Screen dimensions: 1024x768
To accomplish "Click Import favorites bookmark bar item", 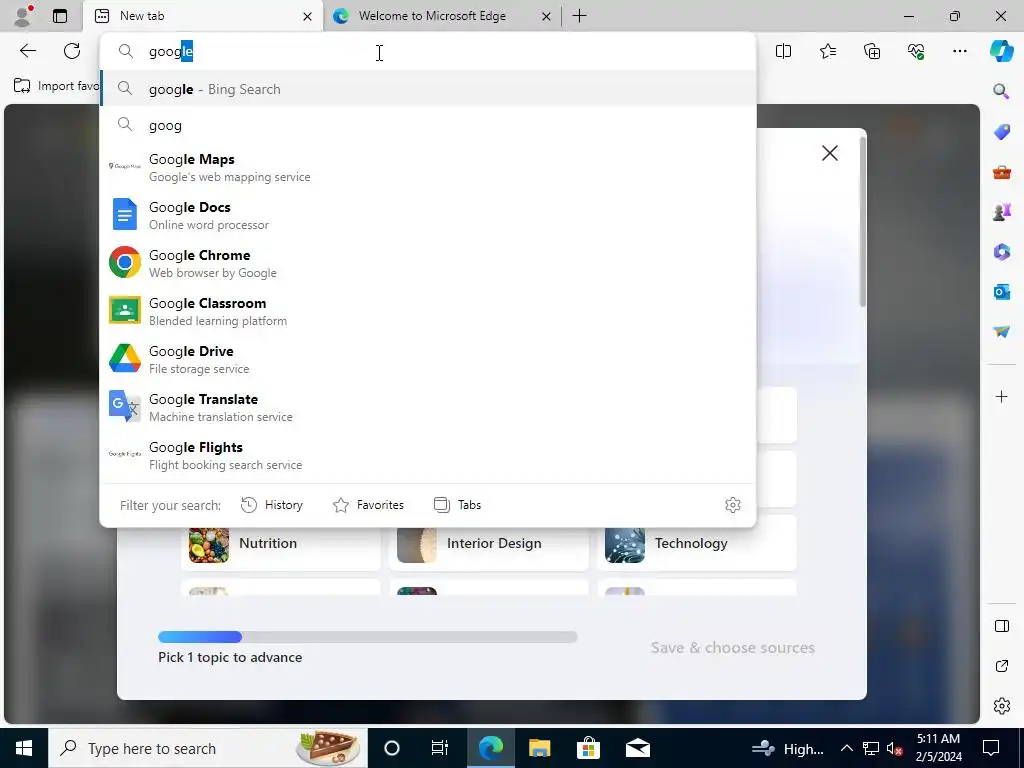I will click(x=56, y=86).
